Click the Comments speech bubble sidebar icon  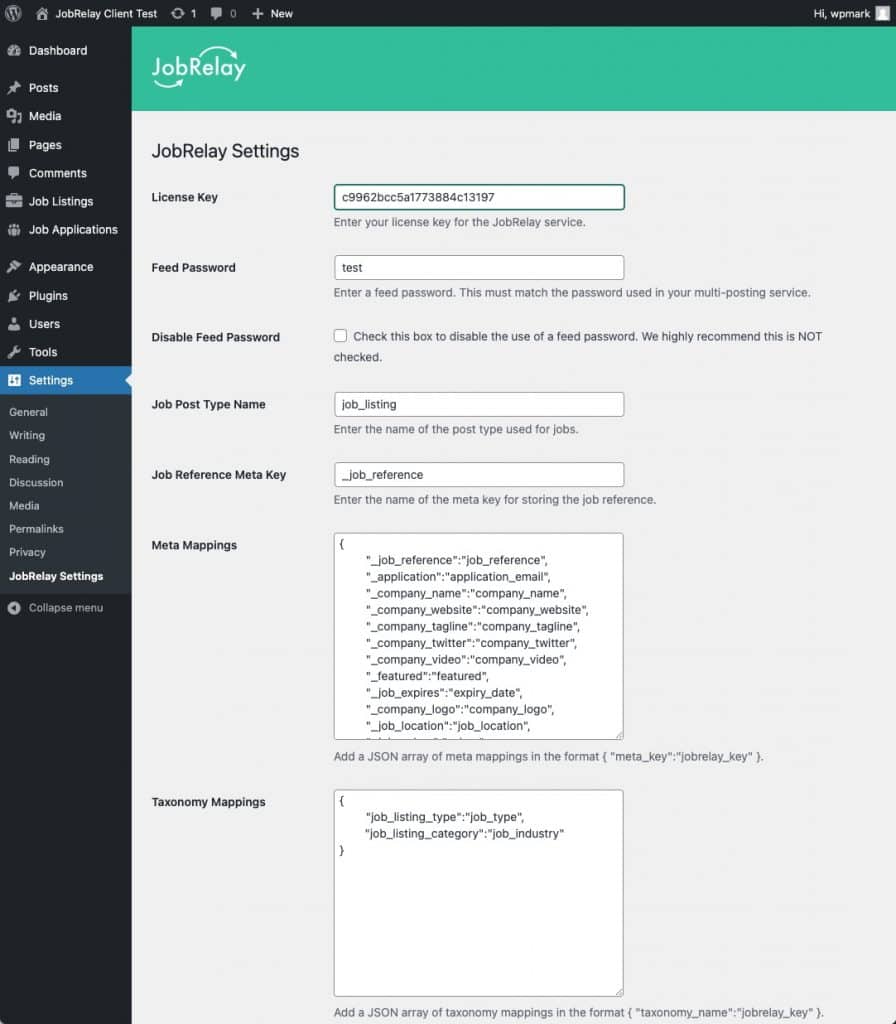pyautogui.click(x=14, y=173)
